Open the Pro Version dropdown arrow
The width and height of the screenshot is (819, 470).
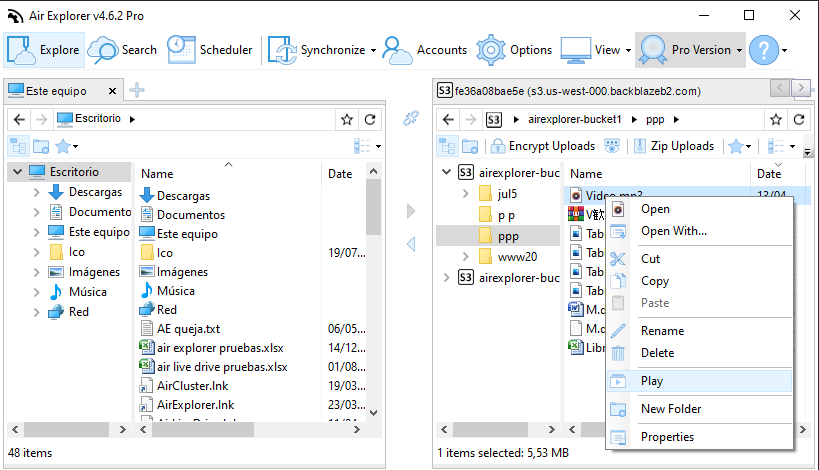(739, 51)
